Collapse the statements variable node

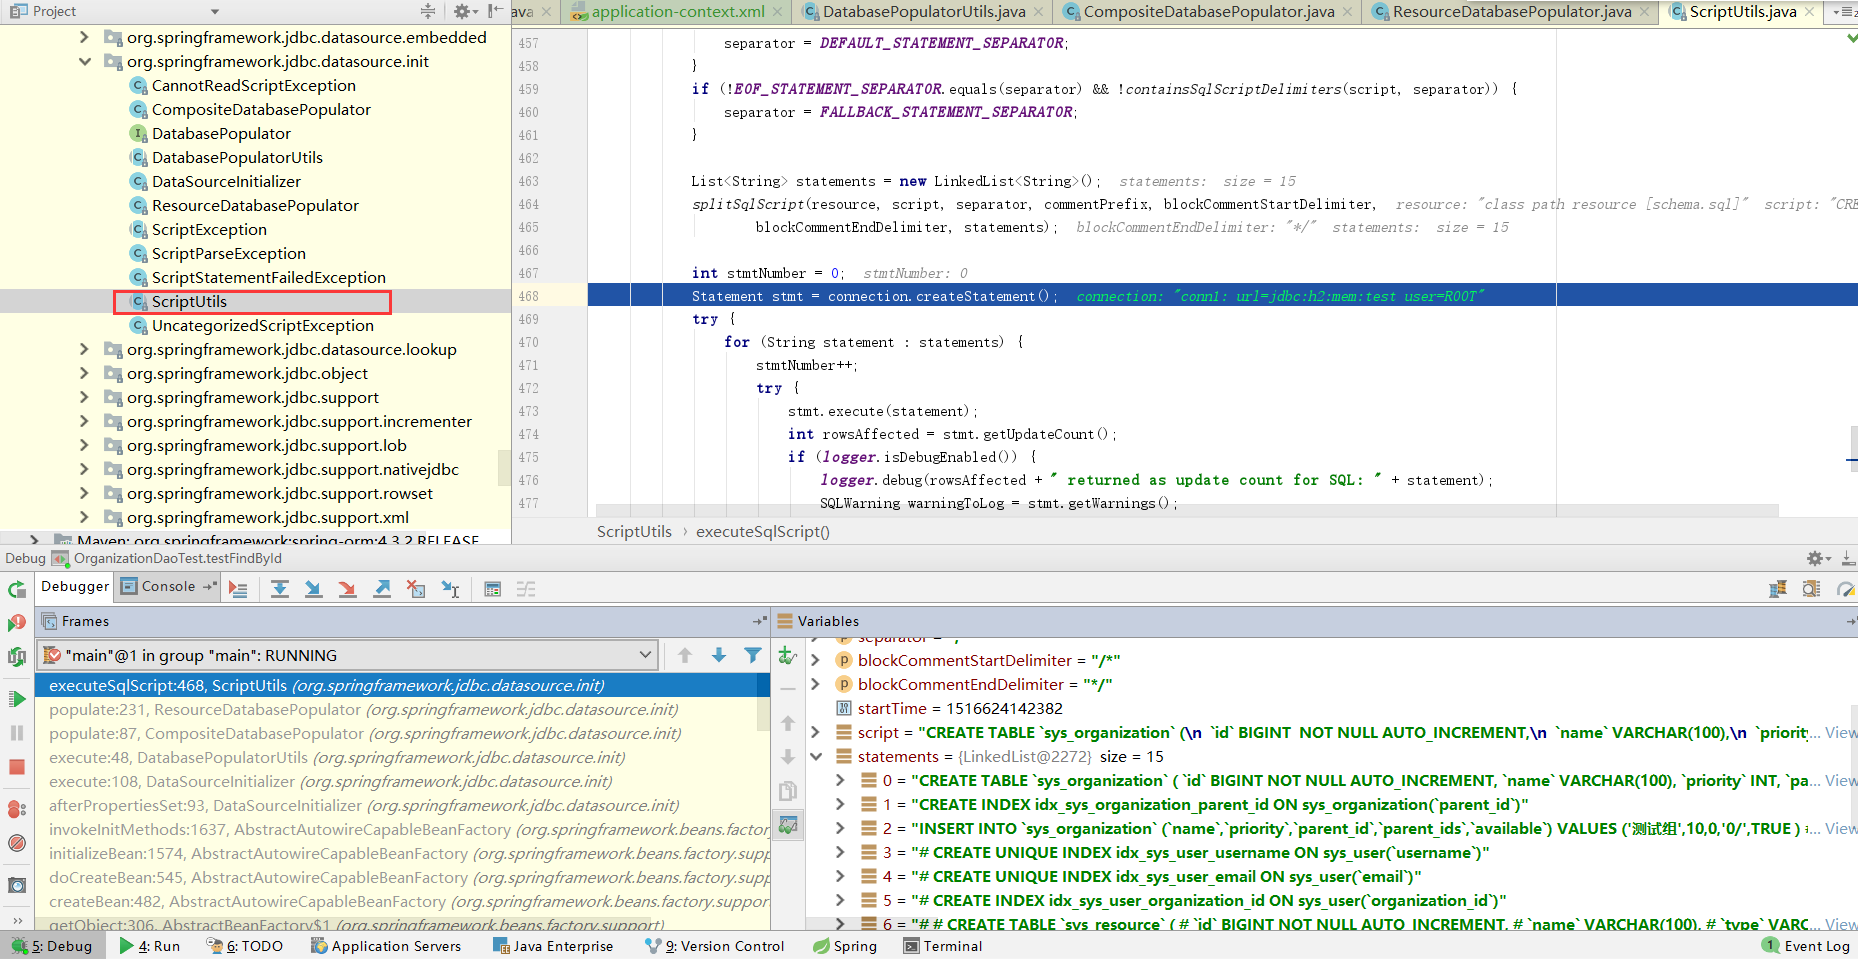point(816,757)
